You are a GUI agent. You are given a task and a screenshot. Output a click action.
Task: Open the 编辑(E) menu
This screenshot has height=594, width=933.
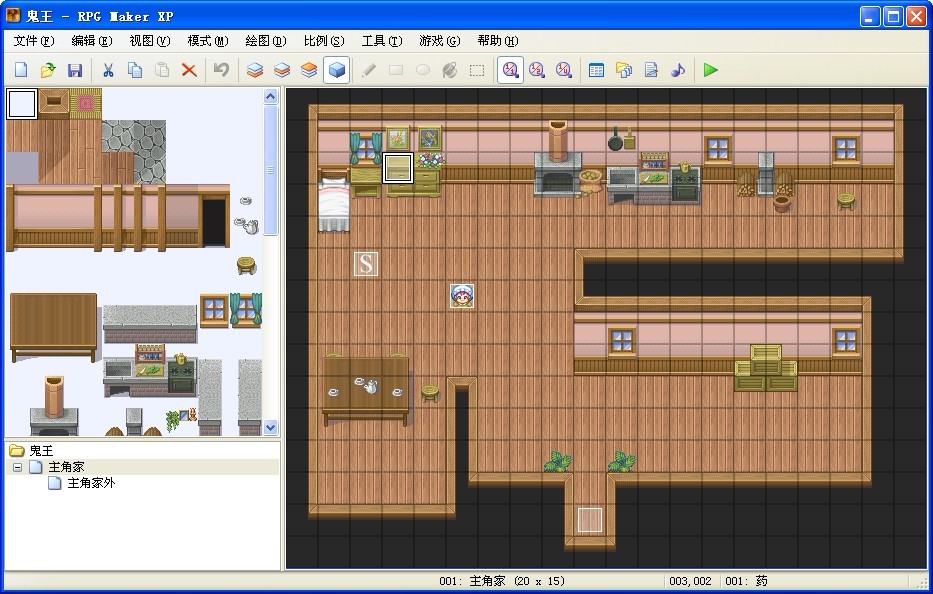coord(92,41)
